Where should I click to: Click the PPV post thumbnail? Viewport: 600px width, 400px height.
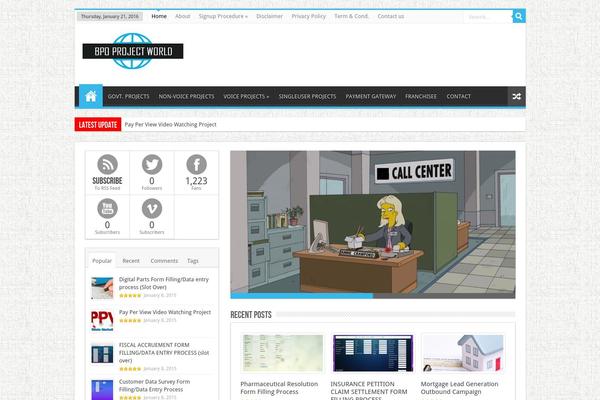point(102,321)
